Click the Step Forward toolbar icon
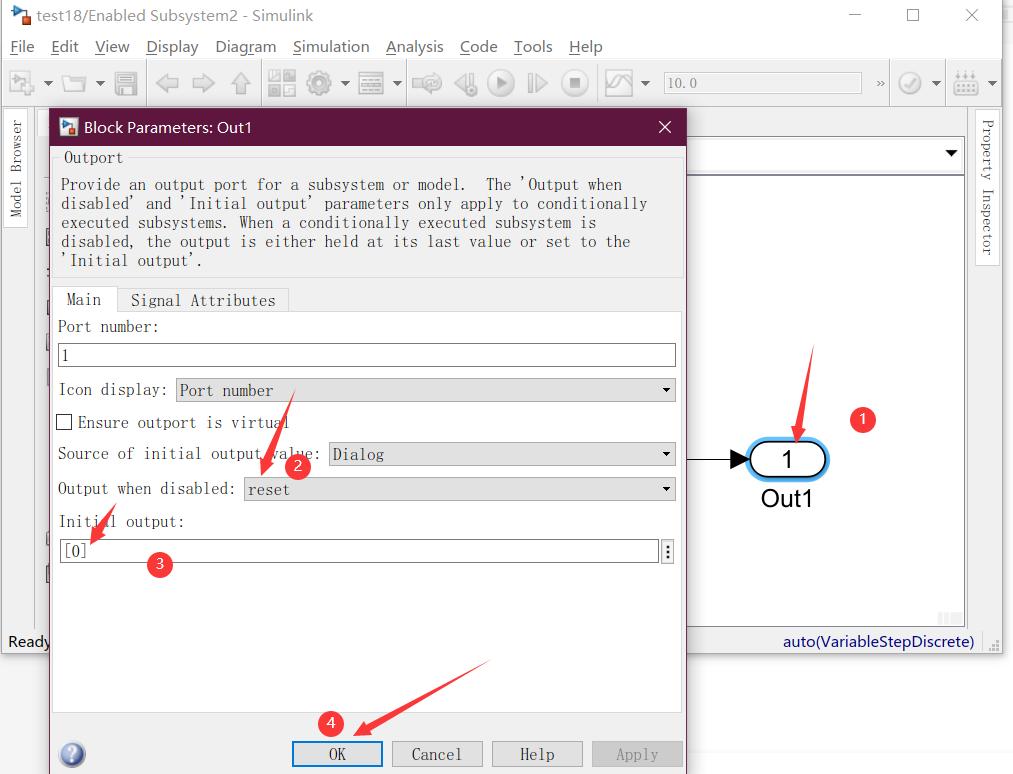Image resolution: width=1013 pixels, height=774 pixels. pyautogui.click(x=537, y=84)
